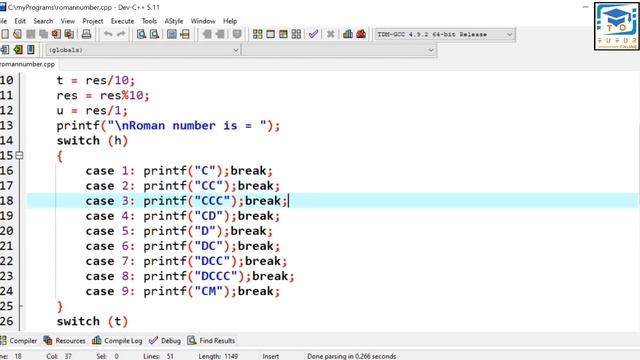Open a file using the Open toolbar icon
The image size is (640, 360).
(x=17, y=34)
